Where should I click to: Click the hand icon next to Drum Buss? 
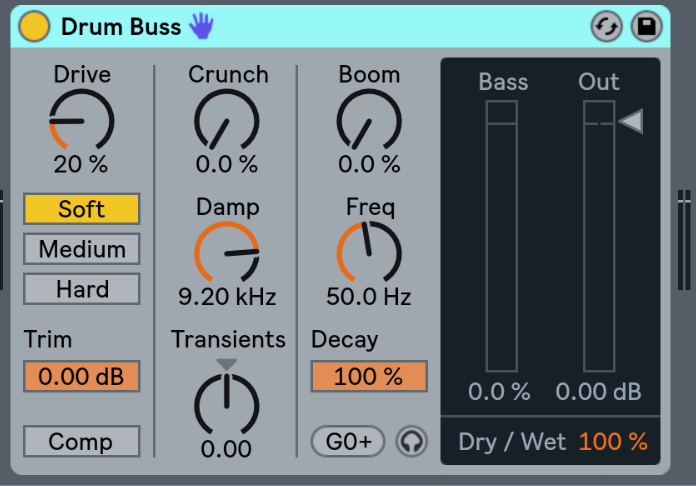coord(202,25)
